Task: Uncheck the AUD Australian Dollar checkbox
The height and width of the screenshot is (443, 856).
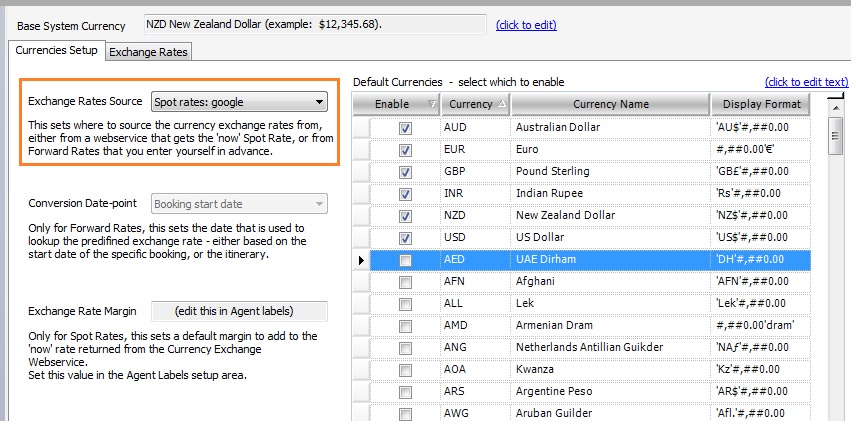Action: pyautogui.click(x=405, y=128)
